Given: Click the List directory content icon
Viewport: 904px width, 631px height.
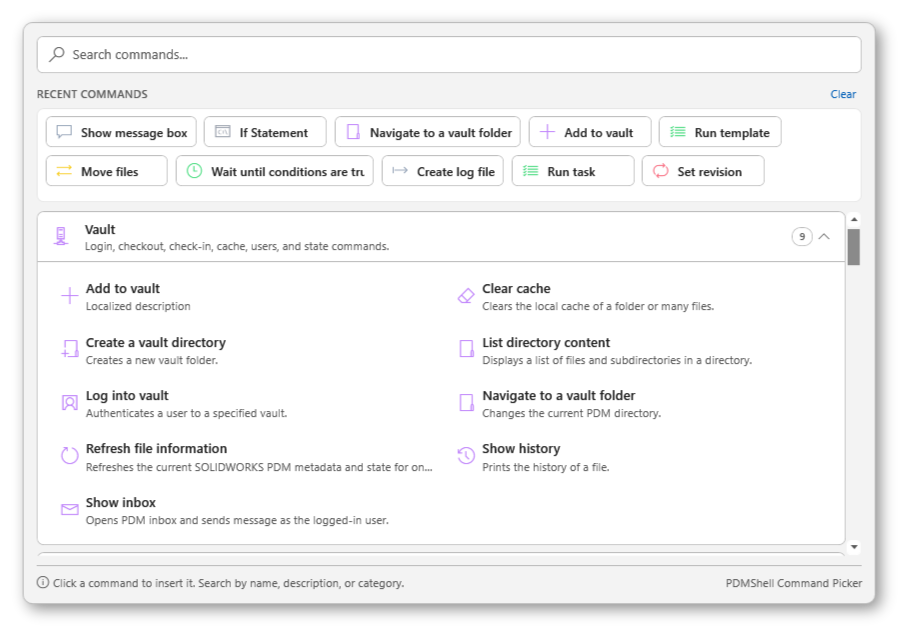Looking at the screenshot, I should pyautogui.click(x=466, y=348).
